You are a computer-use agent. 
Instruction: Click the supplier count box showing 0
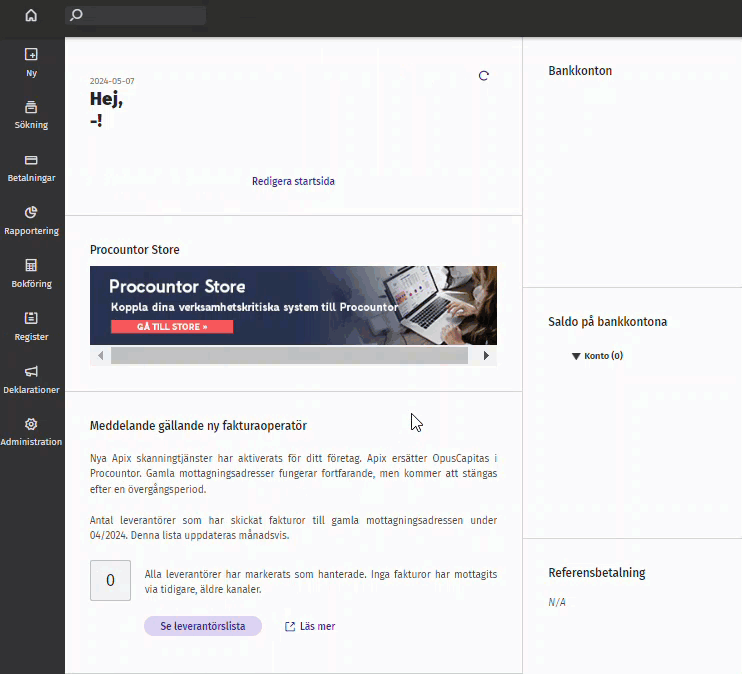click(110, 580)
